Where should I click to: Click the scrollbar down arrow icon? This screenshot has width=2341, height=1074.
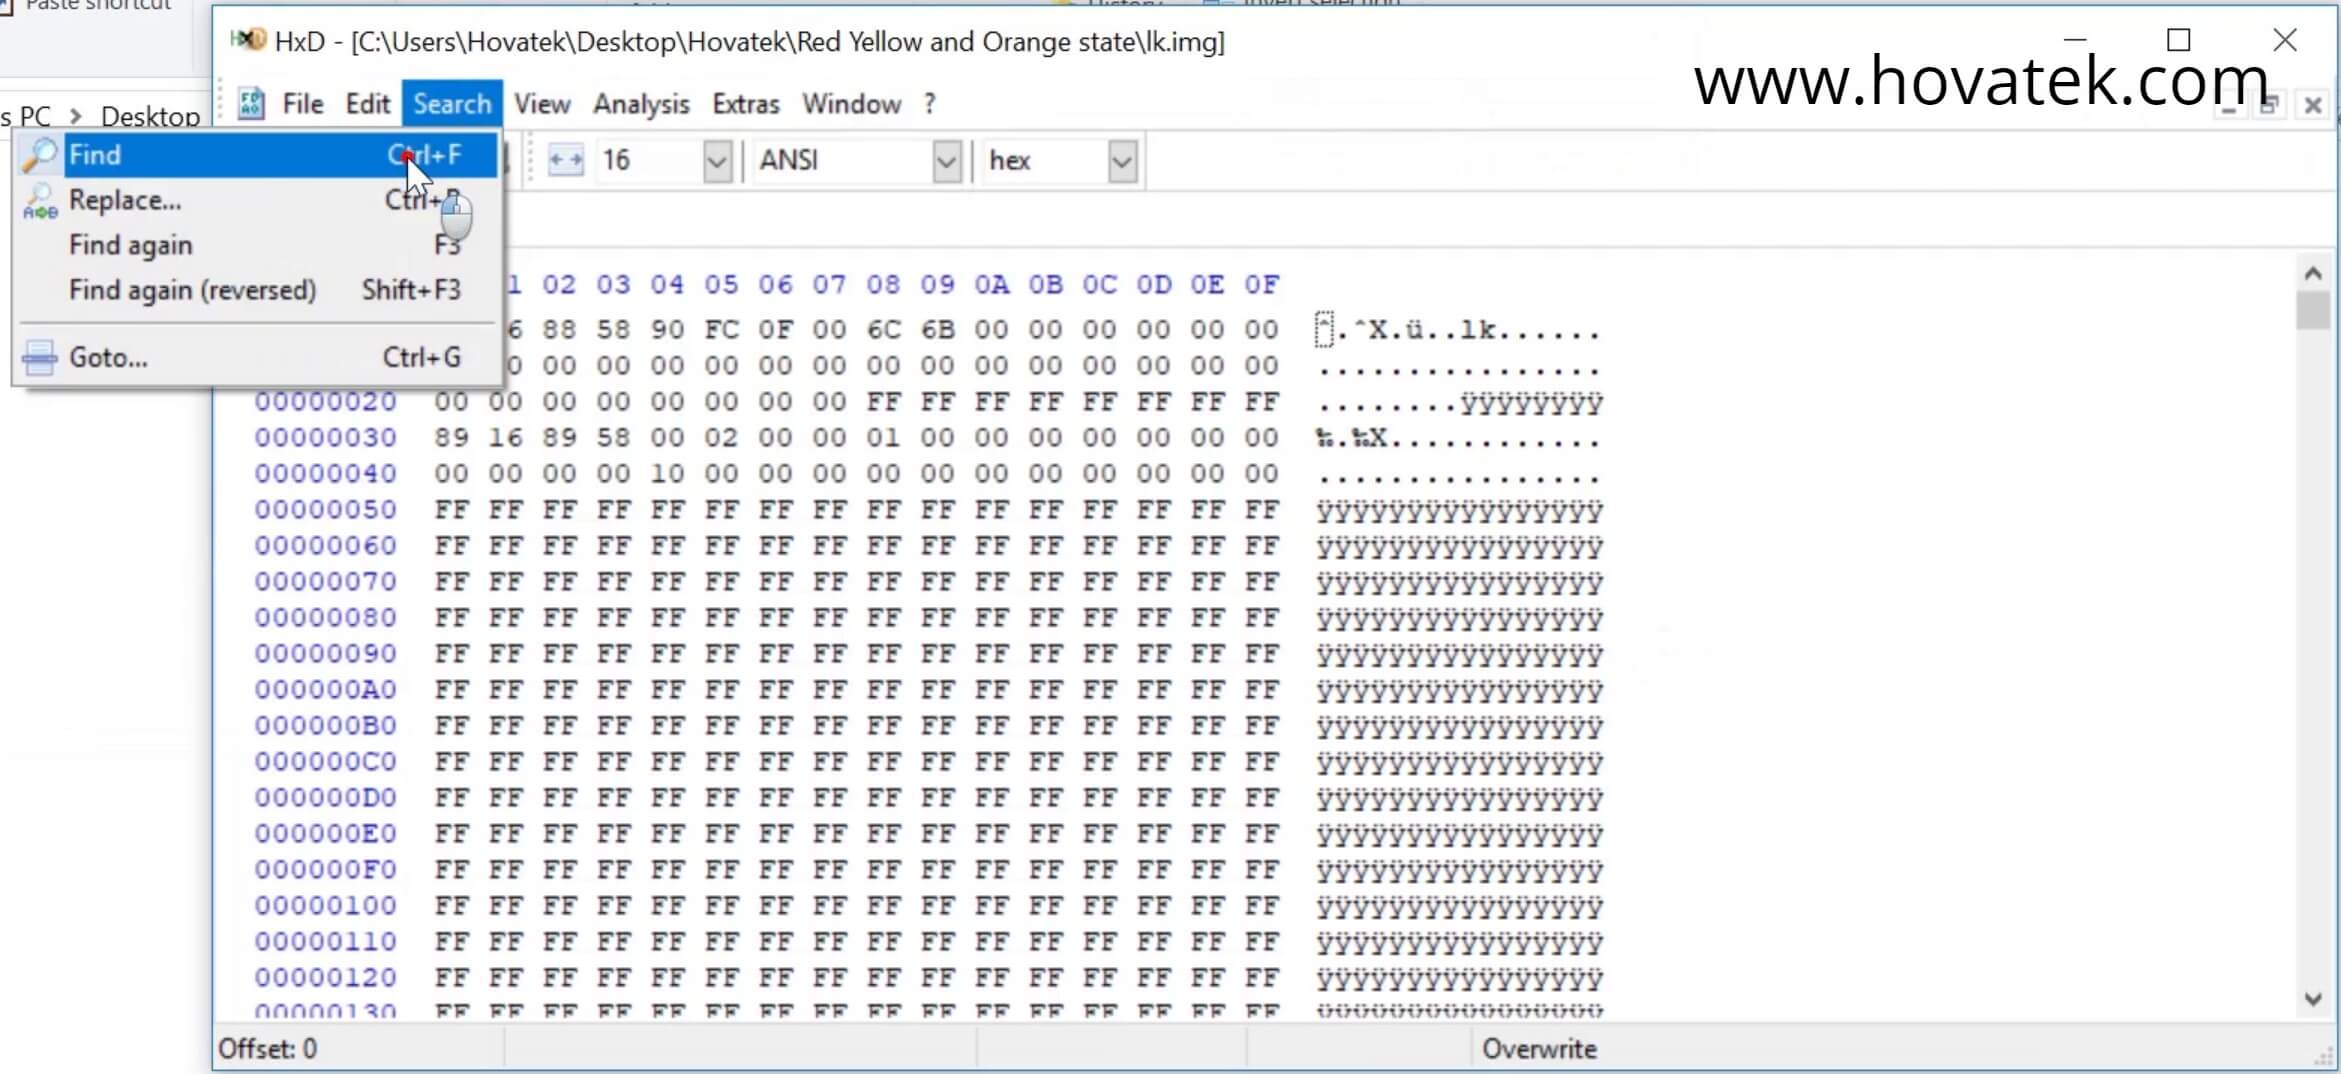2313,999
